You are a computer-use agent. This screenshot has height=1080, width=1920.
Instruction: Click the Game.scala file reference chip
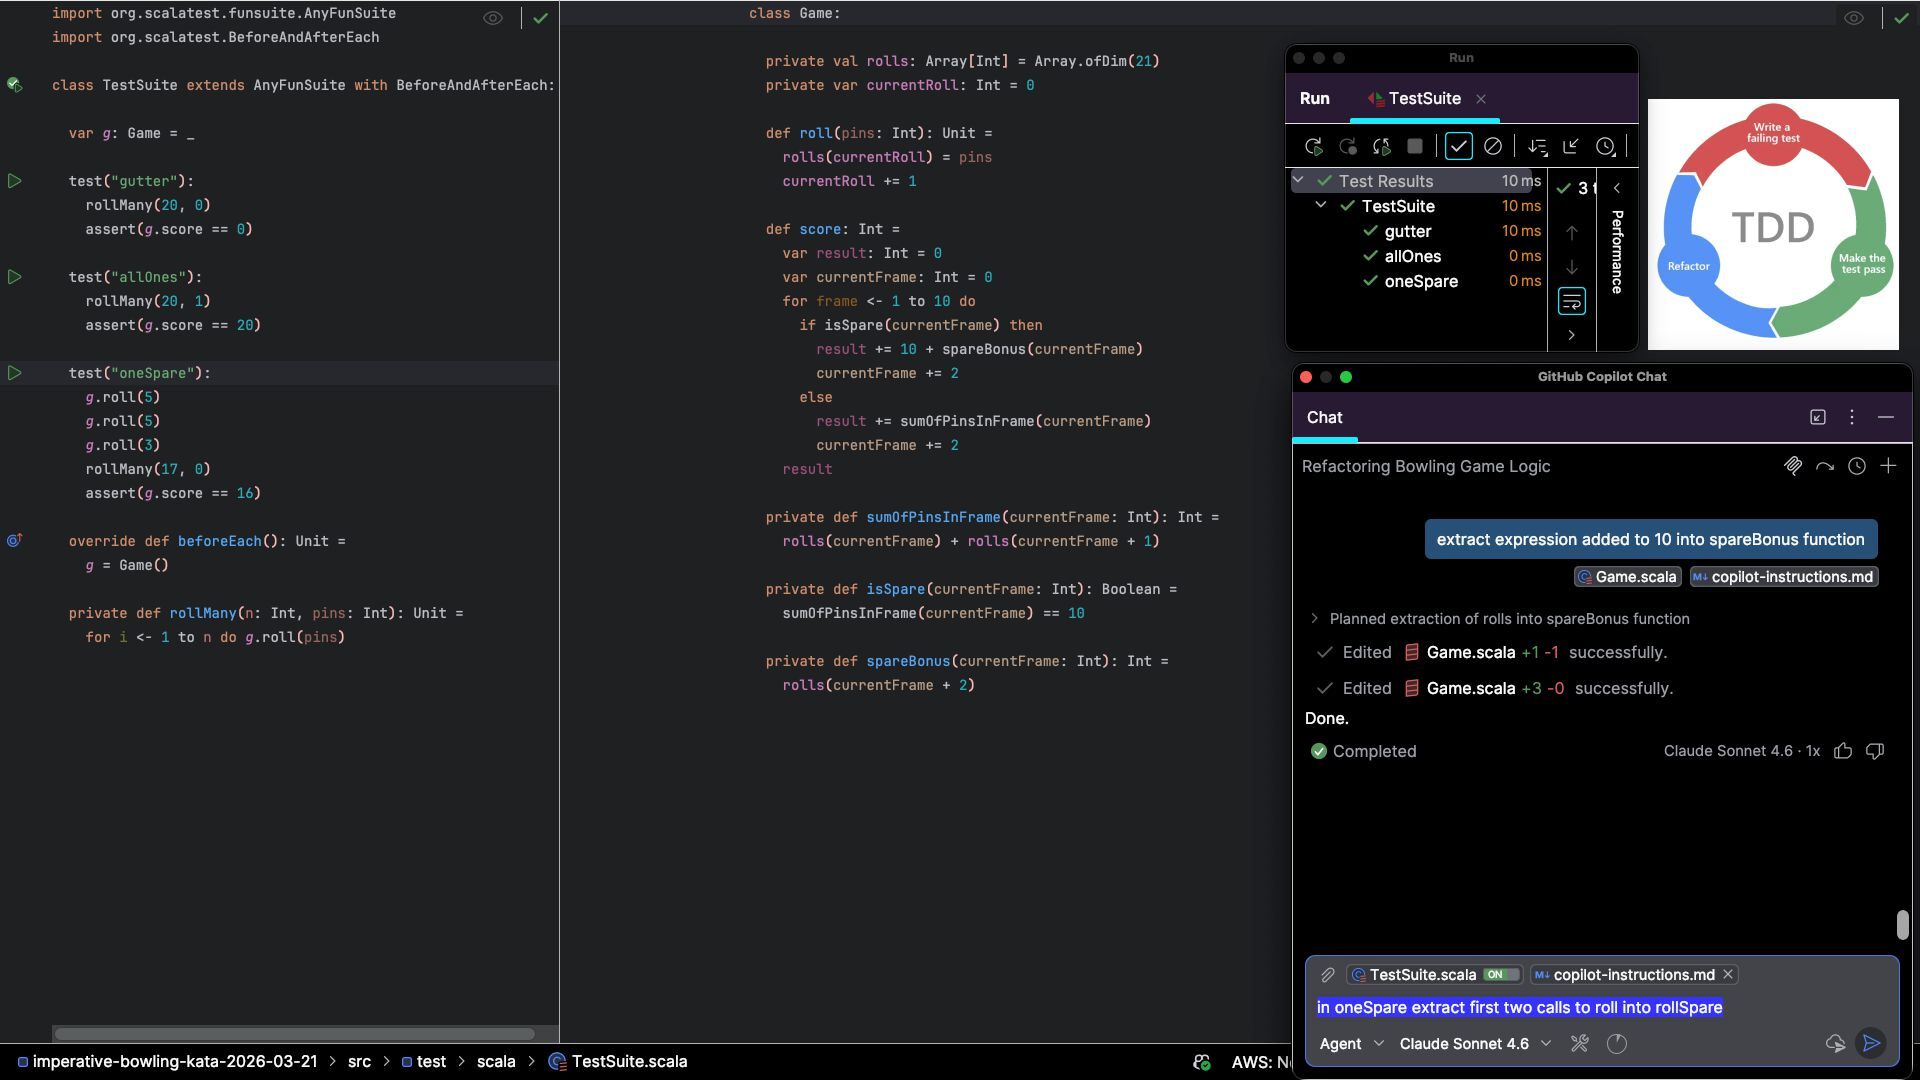(1627, 577)
